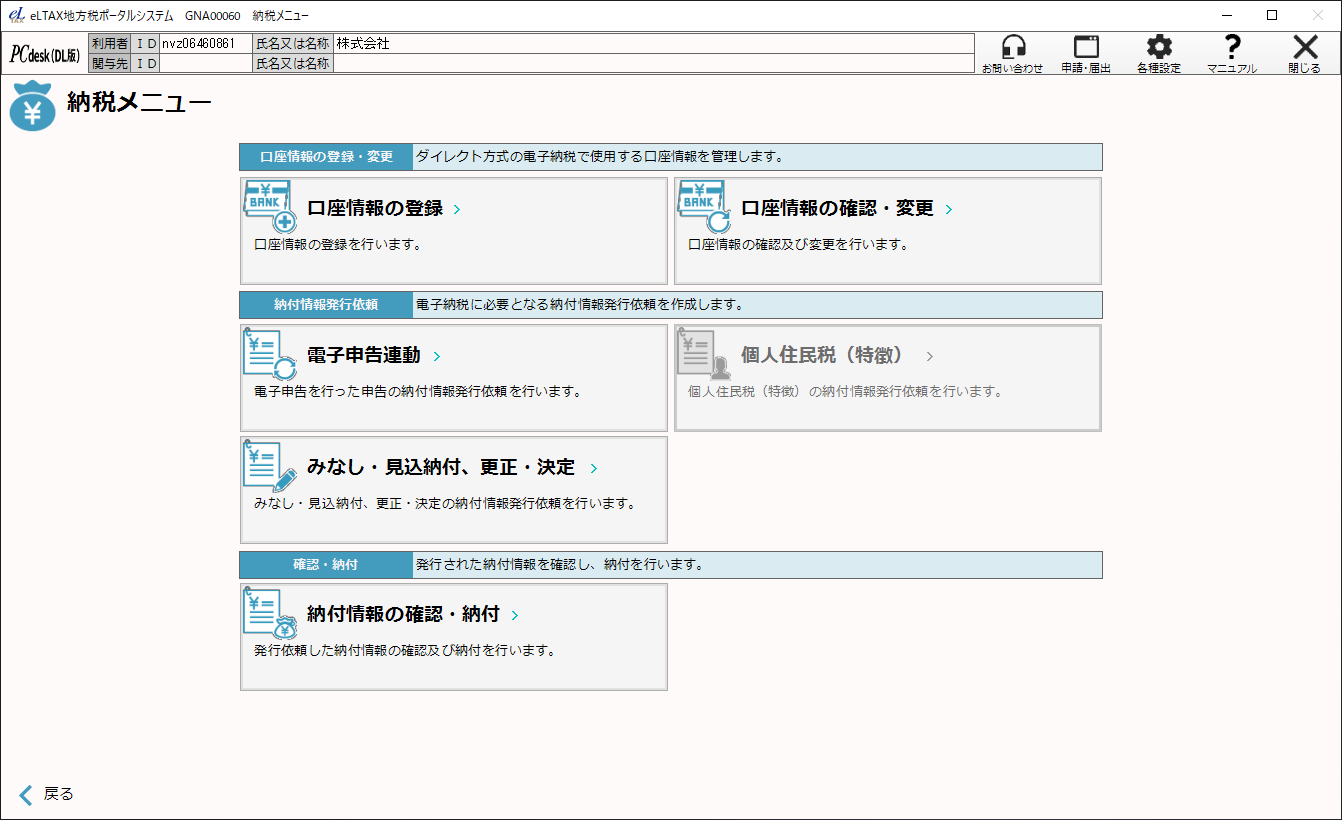Open 申請・届出 window icon

pyautogui.click(x=1086, y=47)
